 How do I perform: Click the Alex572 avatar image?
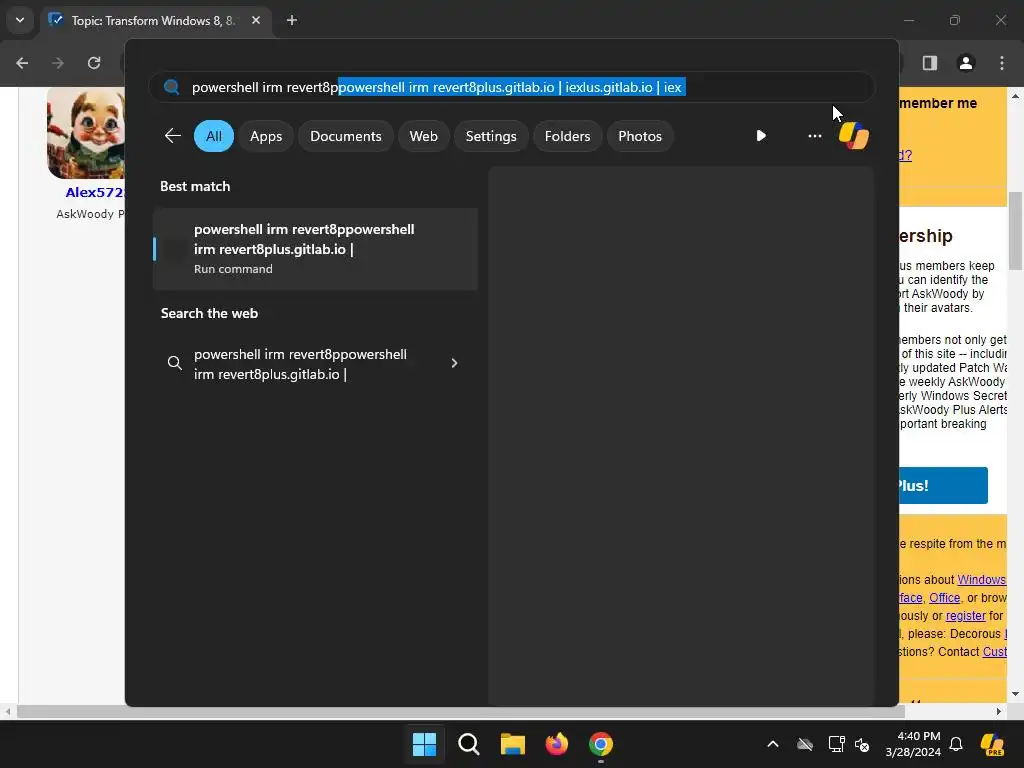[86, 133]
